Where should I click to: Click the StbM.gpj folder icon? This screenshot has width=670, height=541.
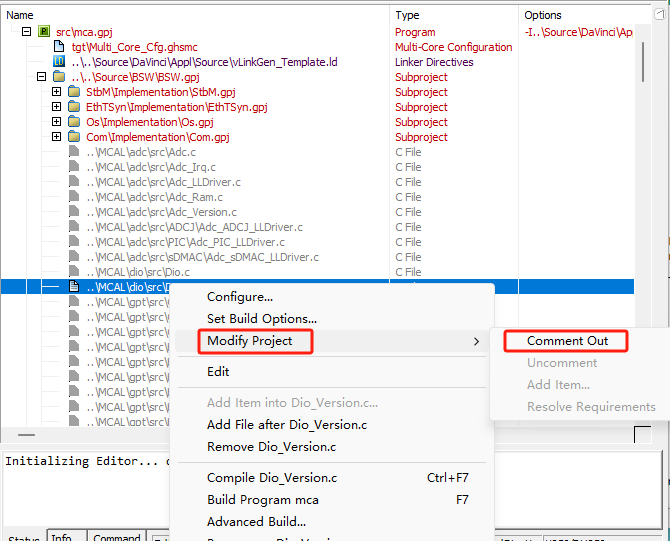(74, 92)
